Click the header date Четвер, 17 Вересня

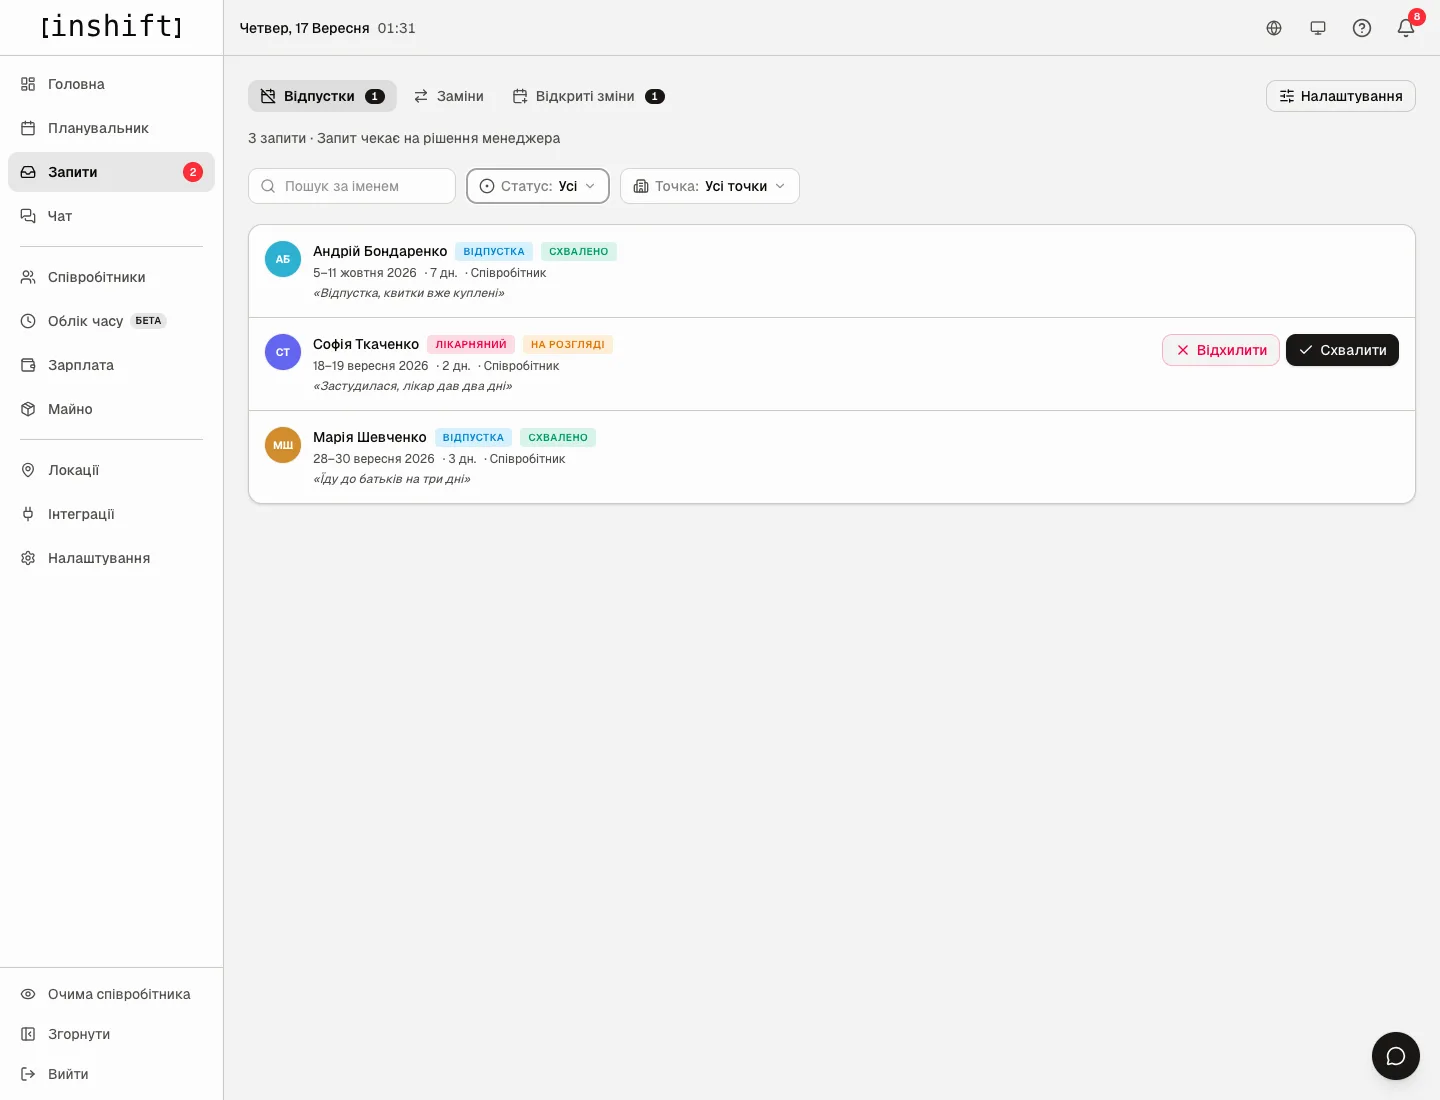305,28
